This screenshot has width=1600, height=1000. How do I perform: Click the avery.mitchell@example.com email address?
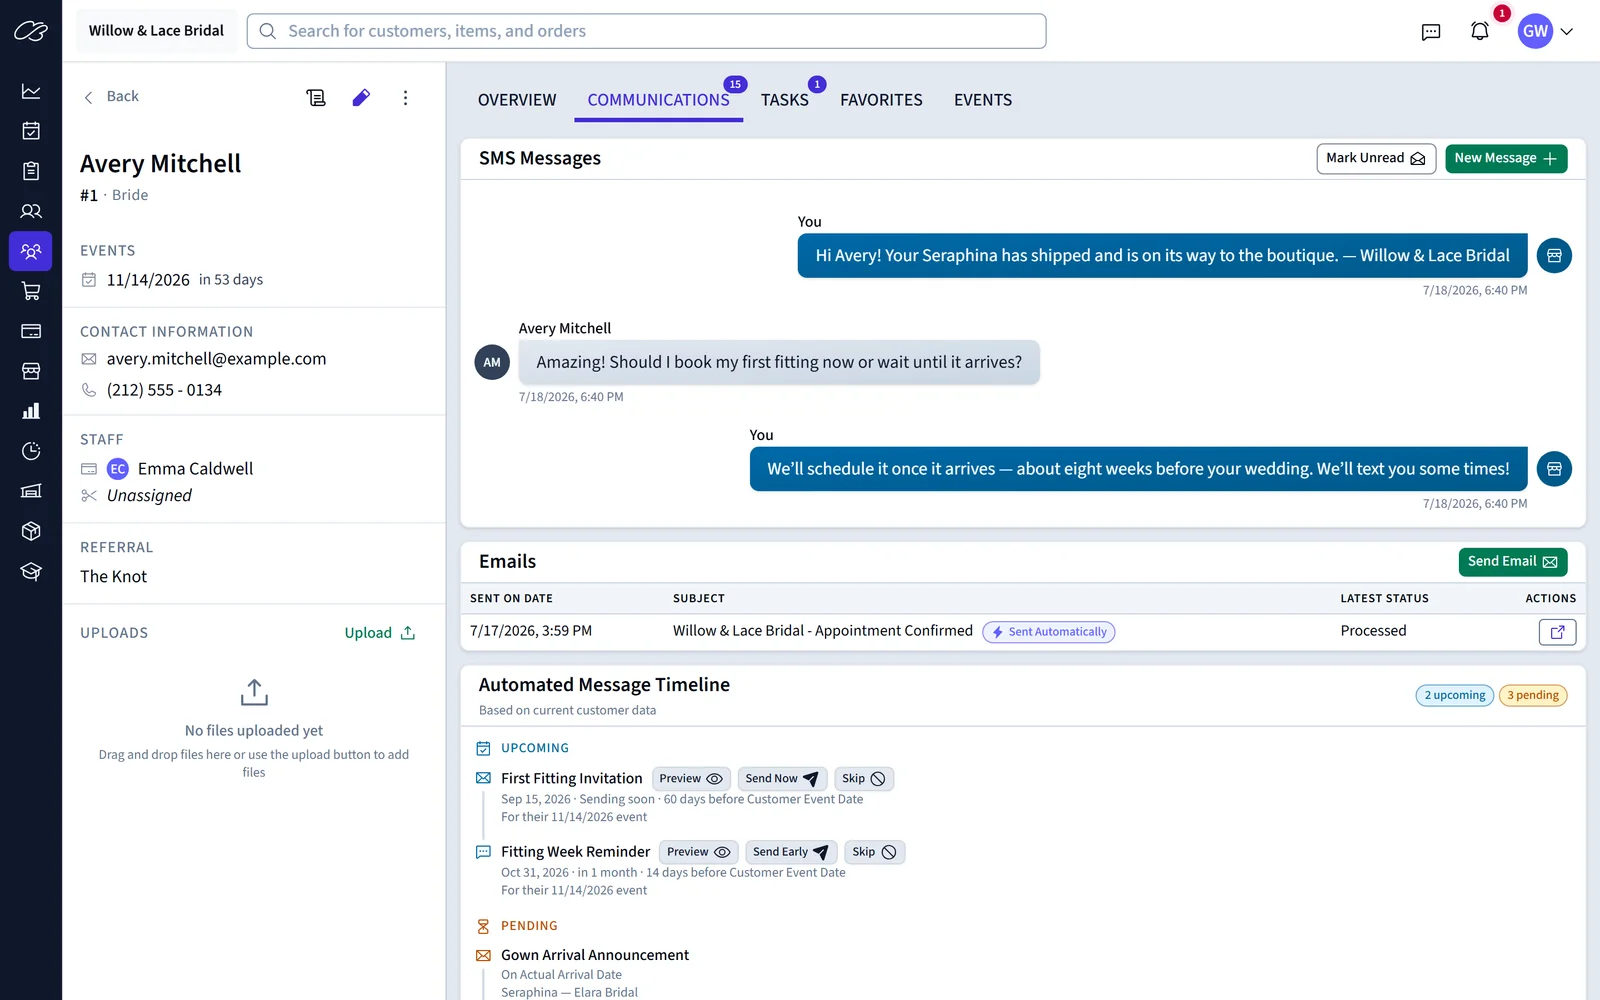pyautogui.click(x=216, y=359)
